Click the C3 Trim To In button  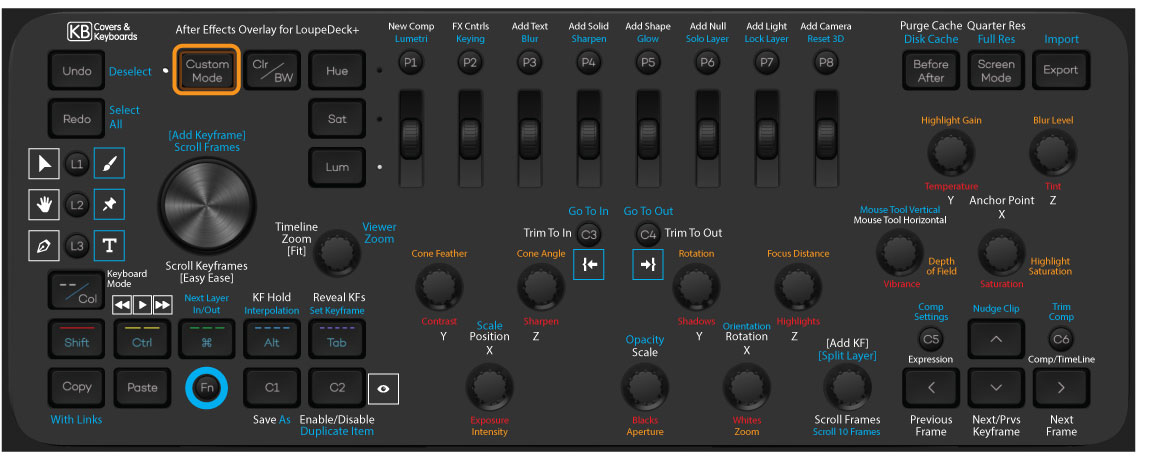click(x=589, y=235)
